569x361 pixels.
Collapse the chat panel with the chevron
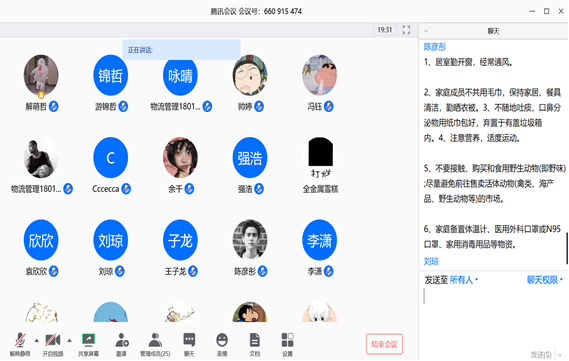(x=426, y=31)
